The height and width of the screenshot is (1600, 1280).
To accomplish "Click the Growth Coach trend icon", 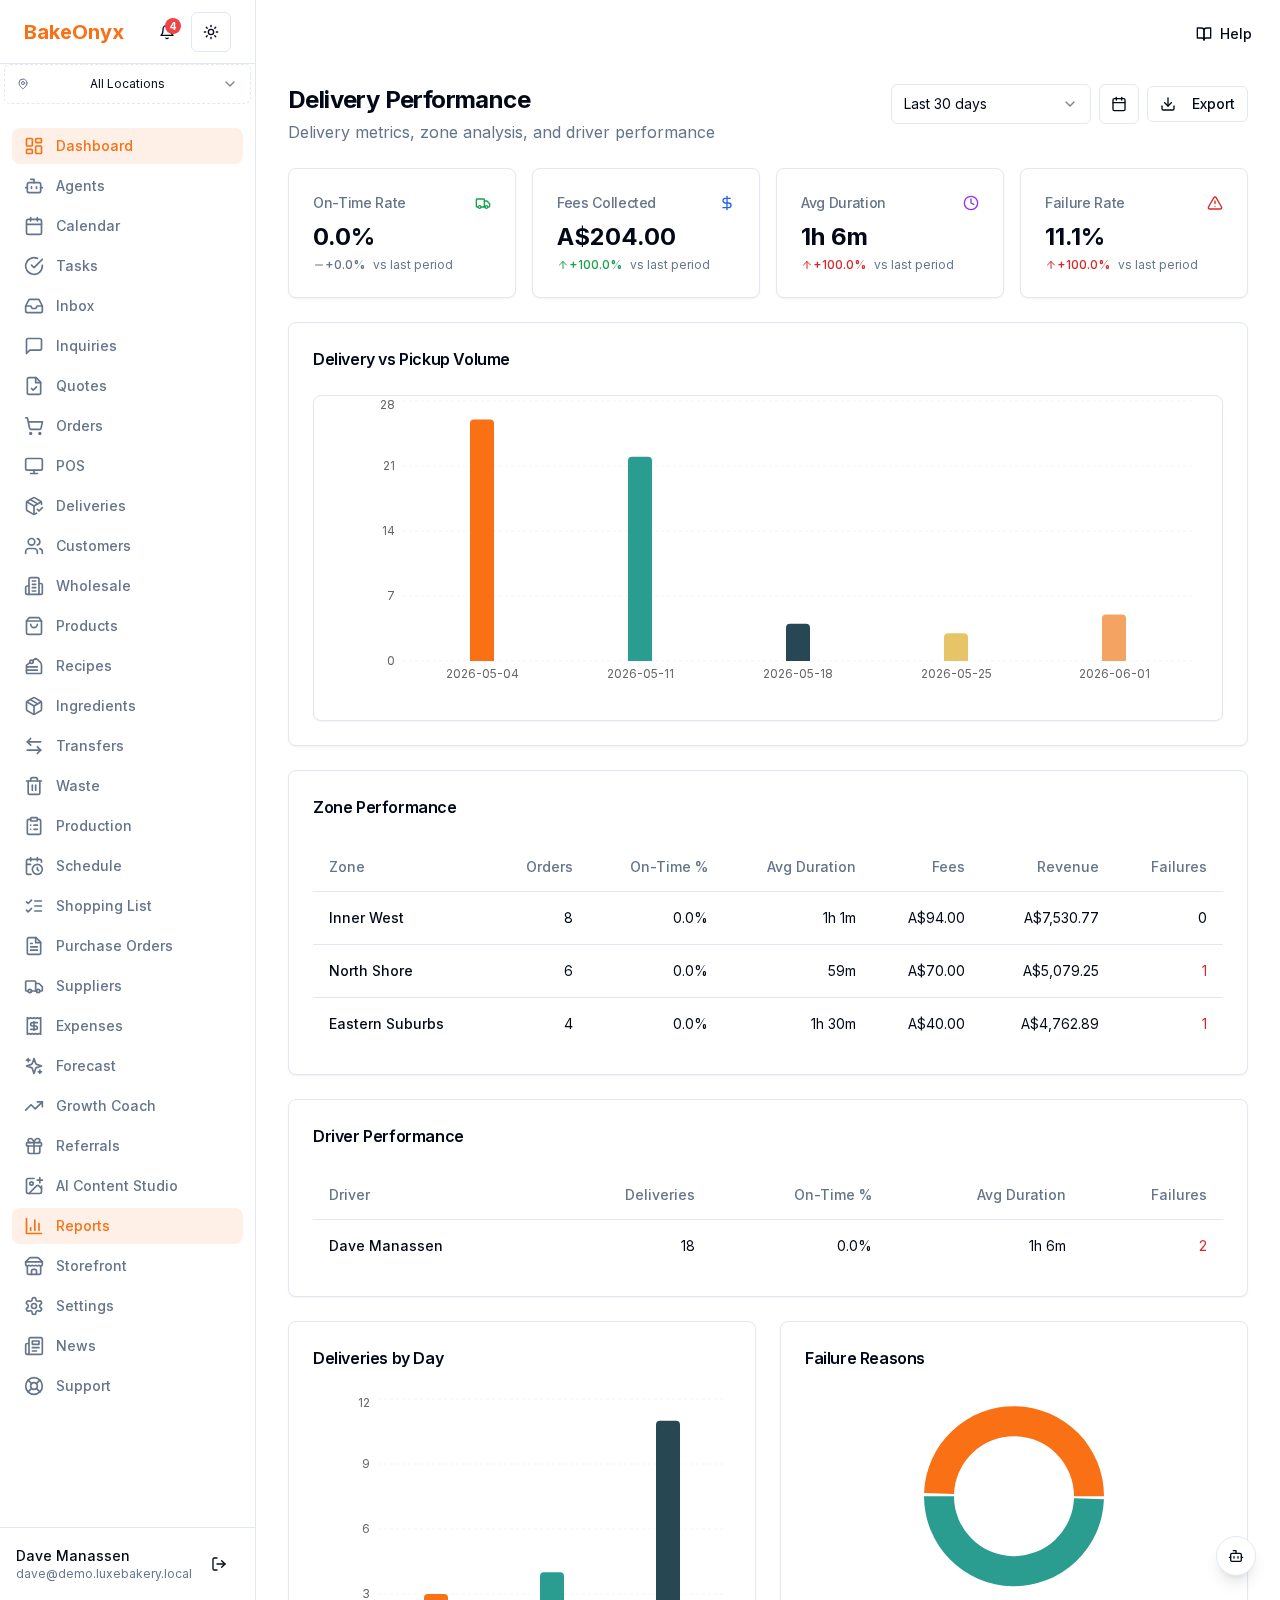I will [34, 1106].
